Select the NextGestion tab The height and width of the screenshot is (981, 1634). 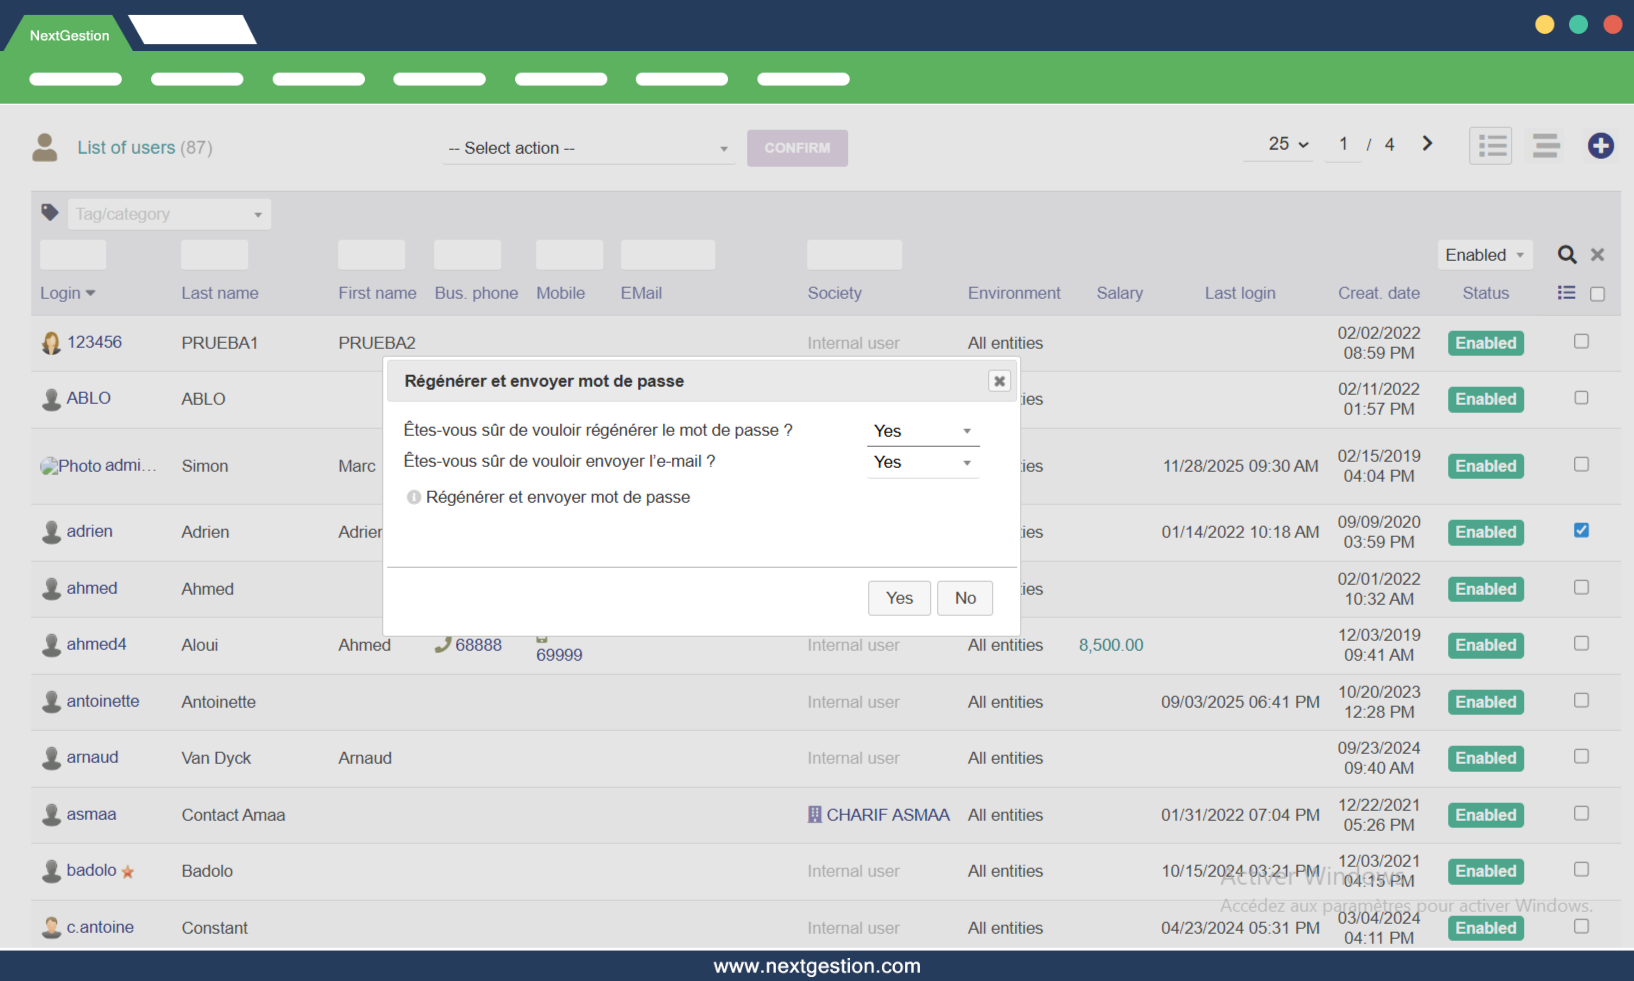pos(69,35)
